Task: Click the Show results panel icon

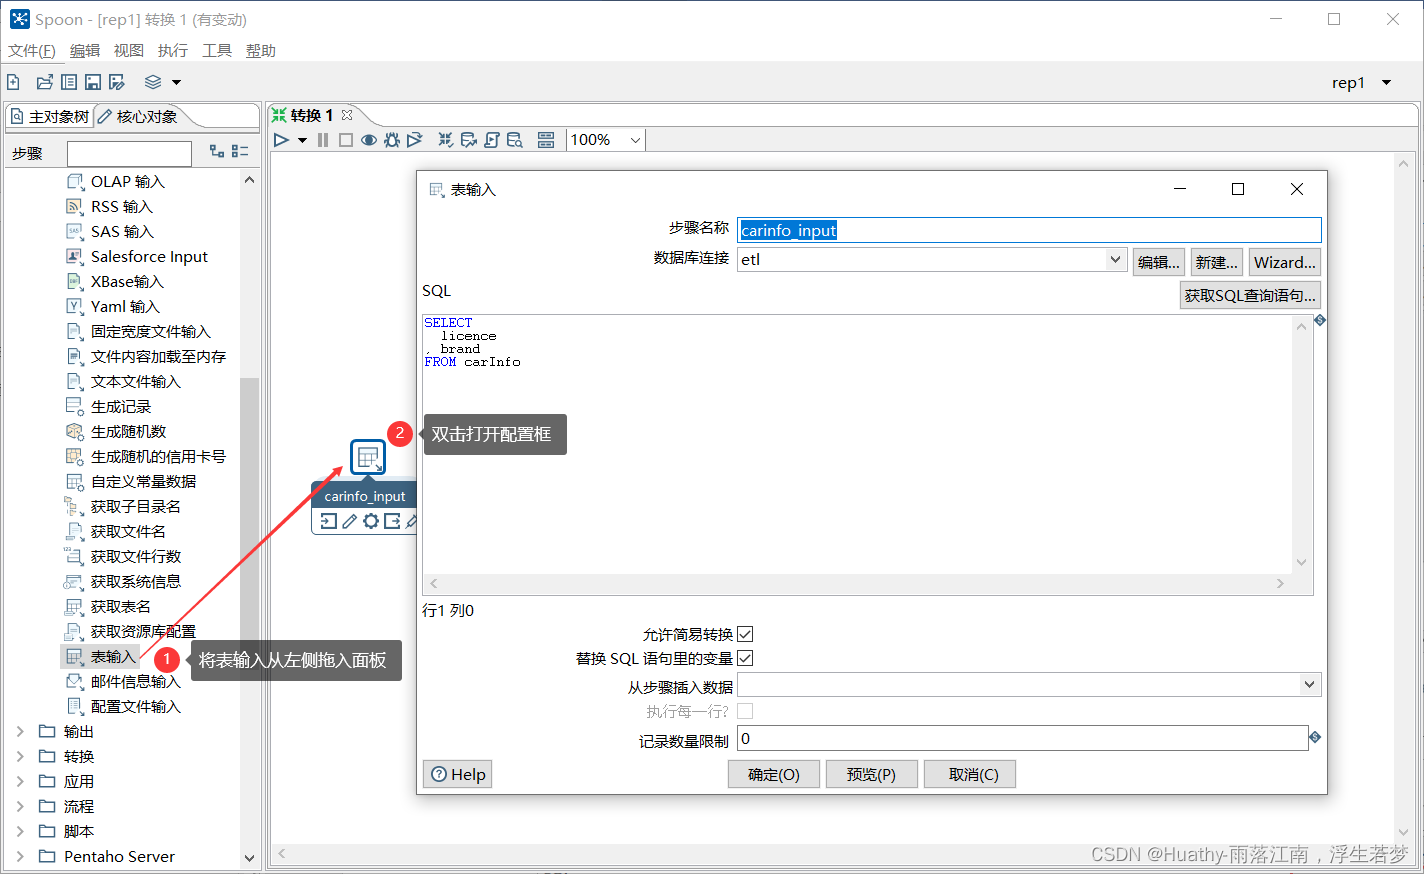Action: tap(546, 140)
